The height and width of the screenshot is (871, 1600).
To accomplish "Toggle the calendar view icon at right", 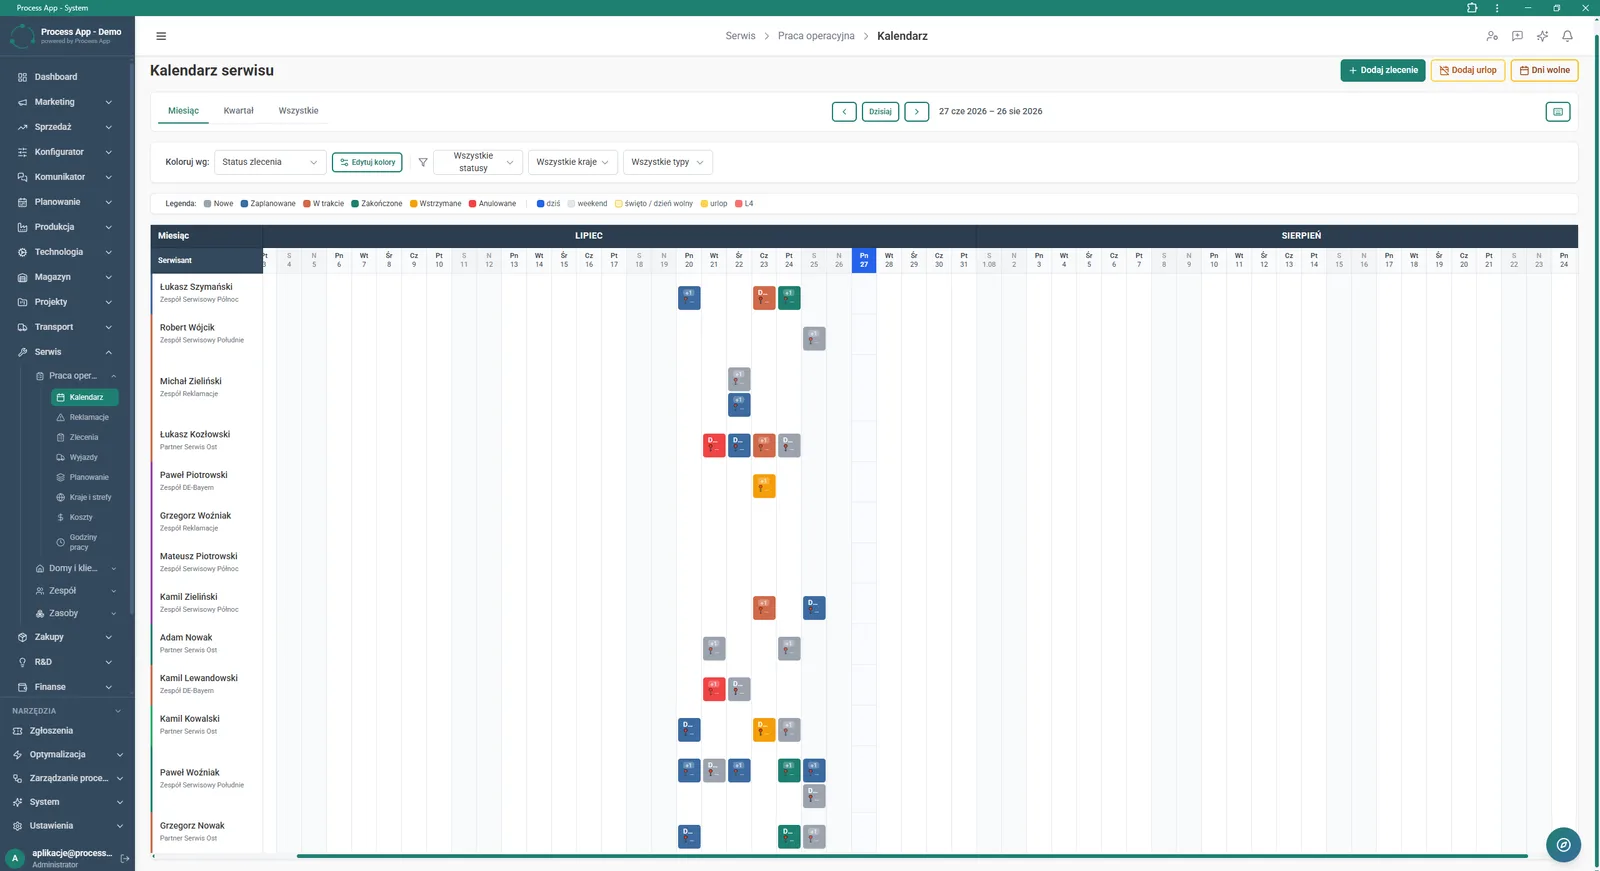I will pyautogui.click(x=1558, y=112).
